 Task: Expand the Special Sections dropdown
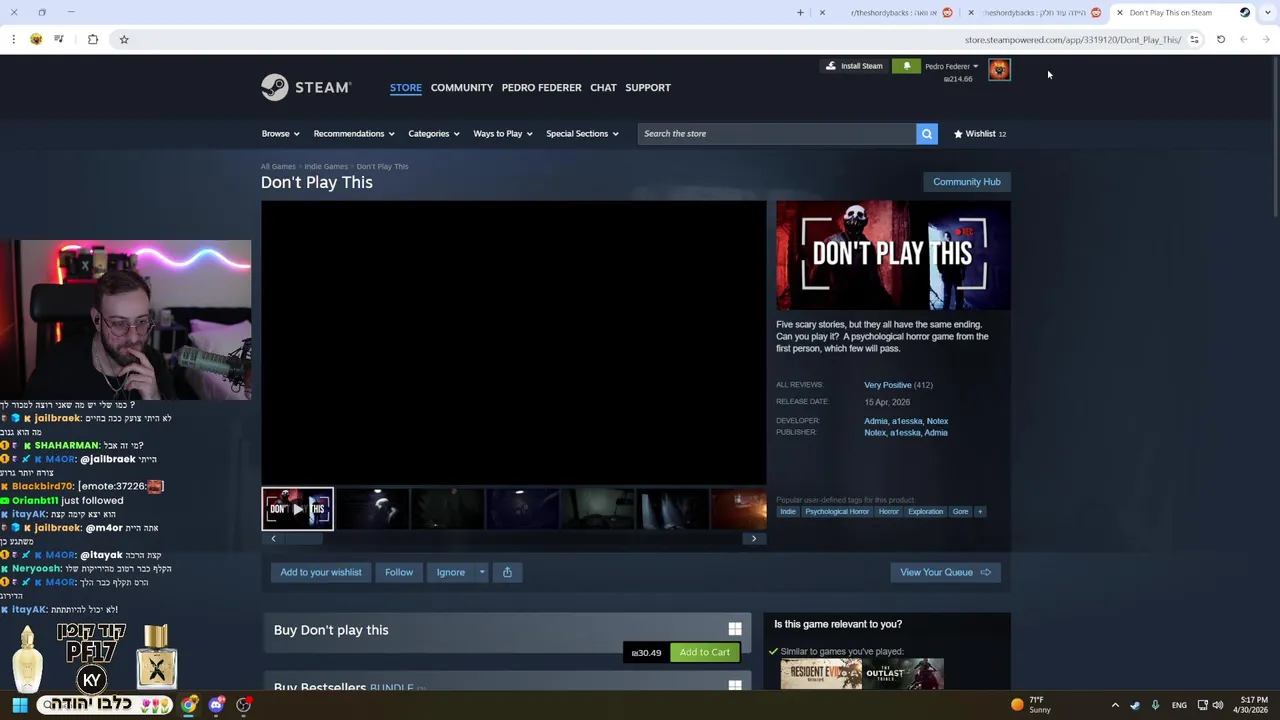[x=582, y=133]
